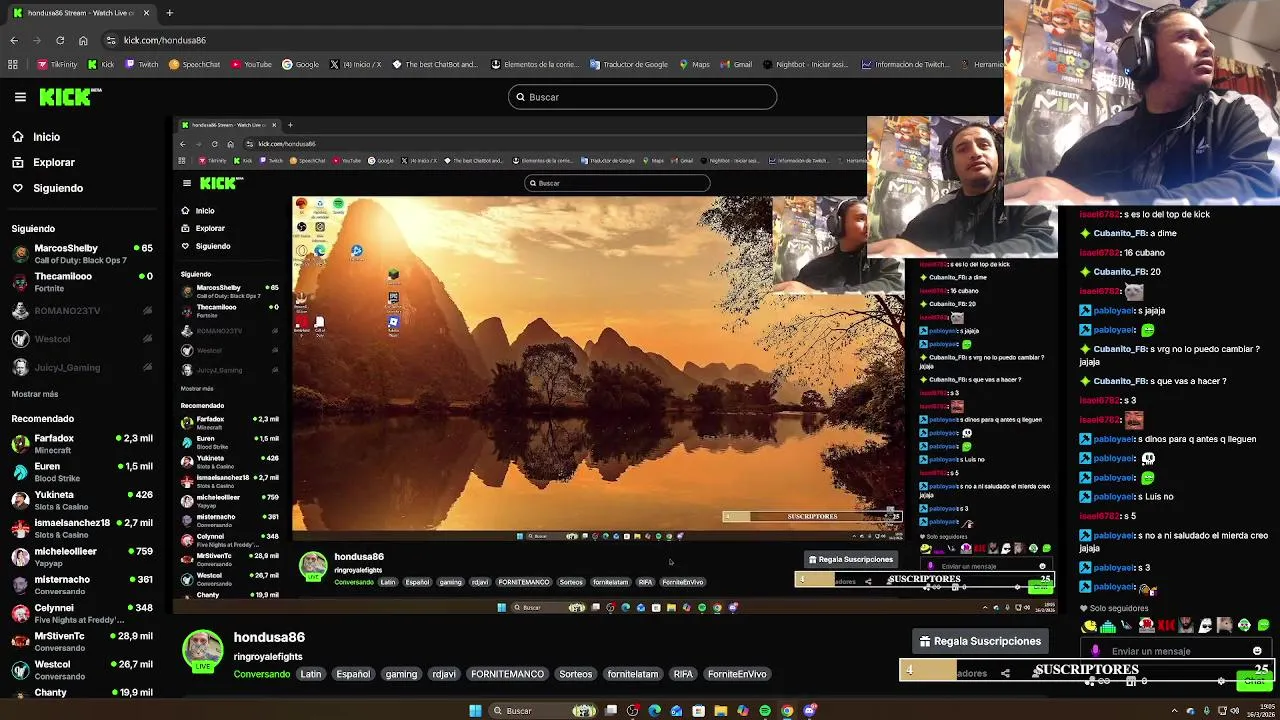Select the RIFA tag

coord(683,674)
